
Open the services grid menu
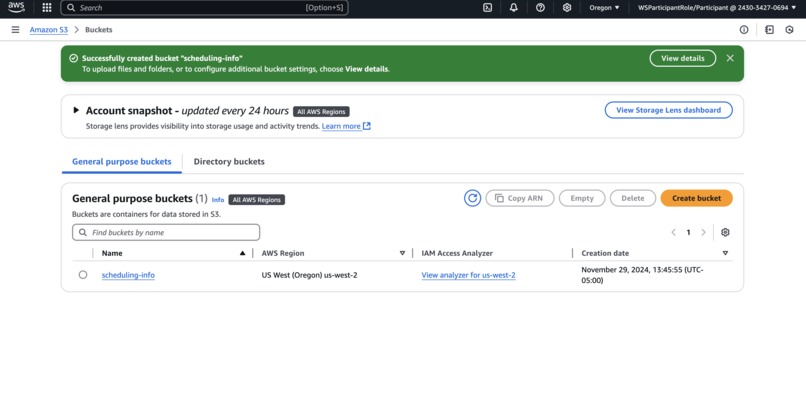47,8
